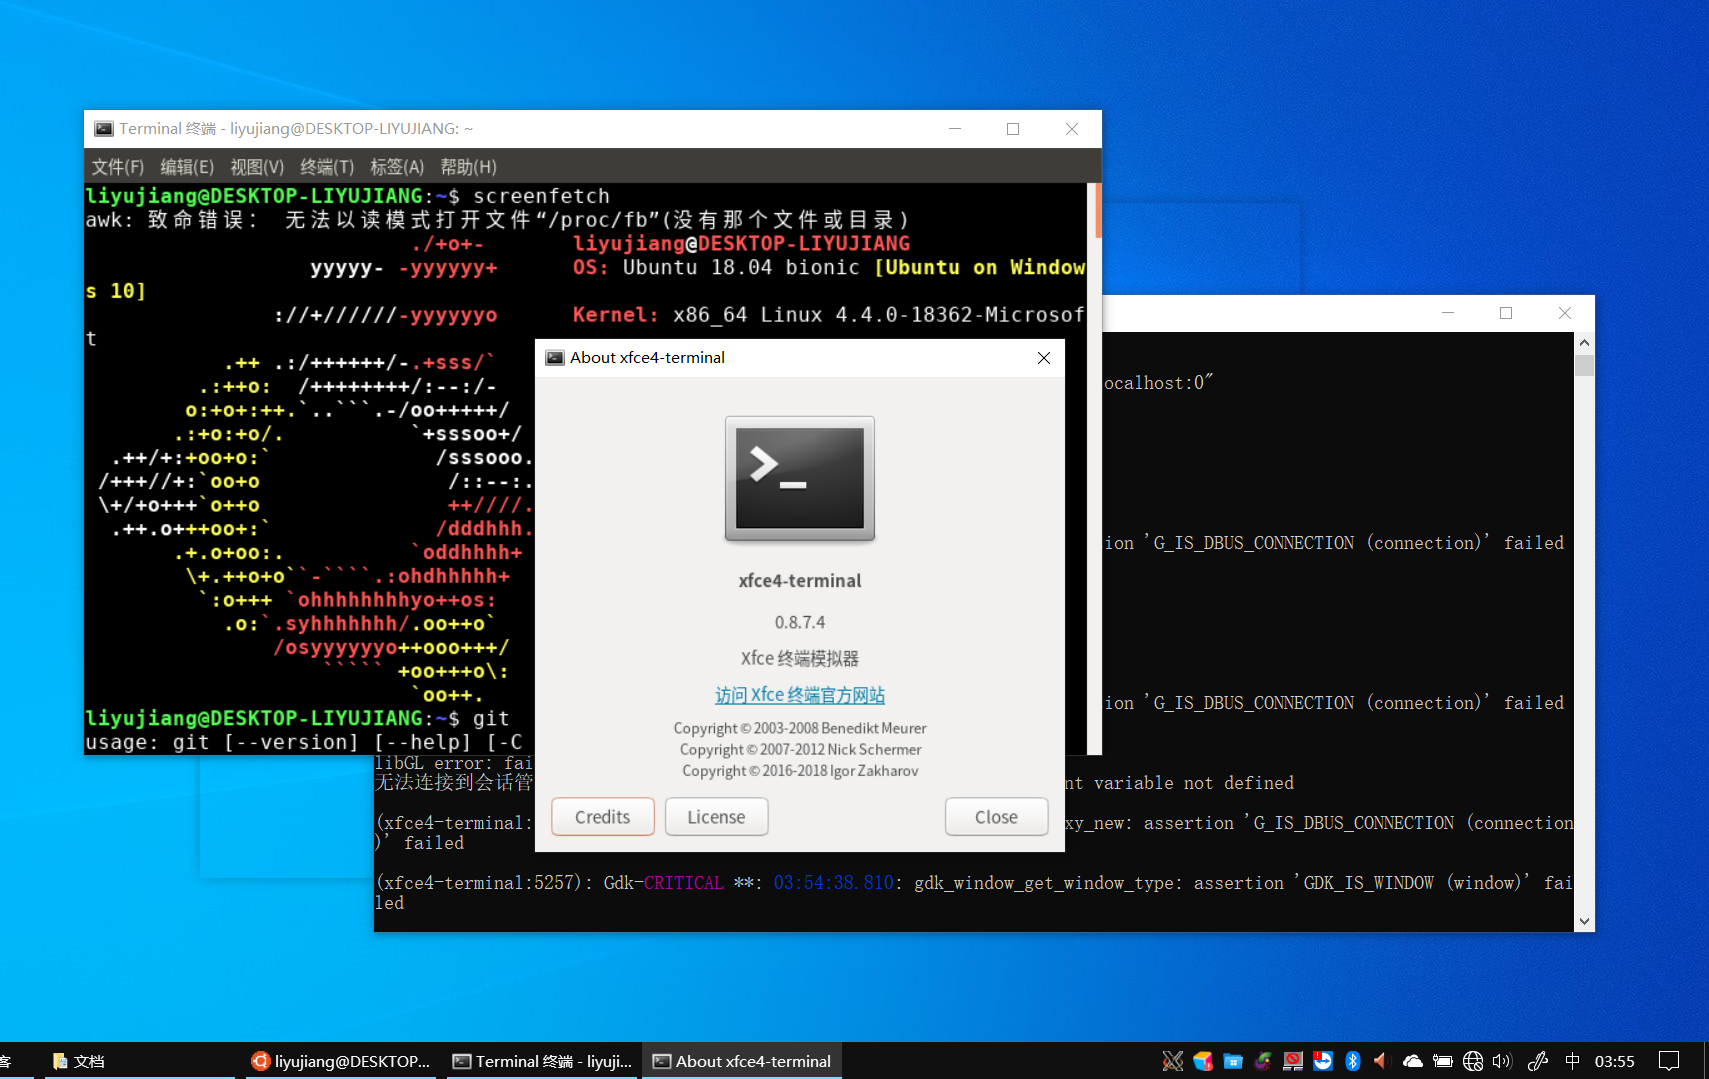1709x1079 pixels.
Task: Click the About dialog title bar icon
Action: 555,358
